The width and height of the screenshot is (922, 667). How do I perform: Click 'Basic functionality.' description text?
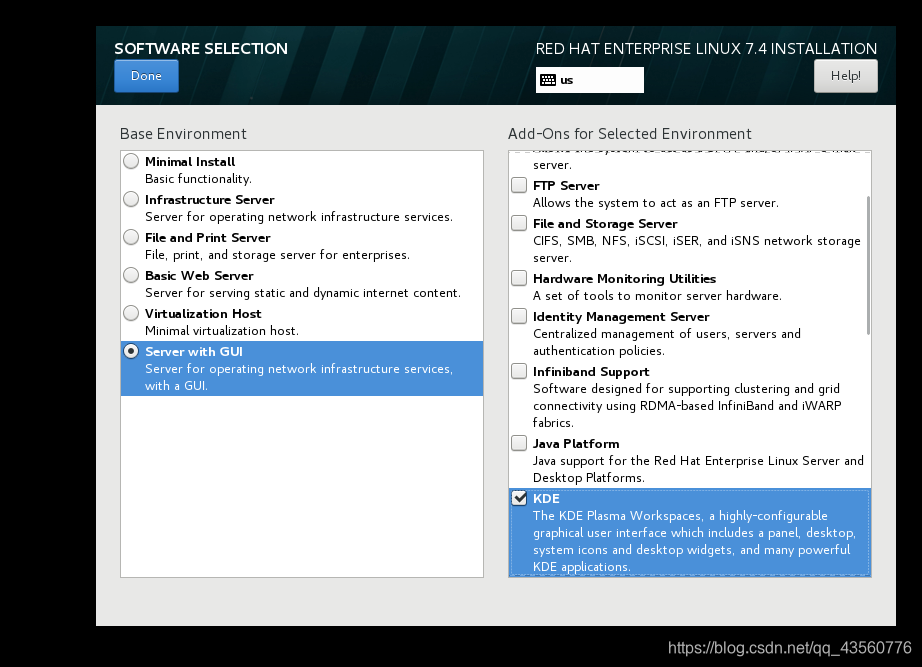click(198, 179)
